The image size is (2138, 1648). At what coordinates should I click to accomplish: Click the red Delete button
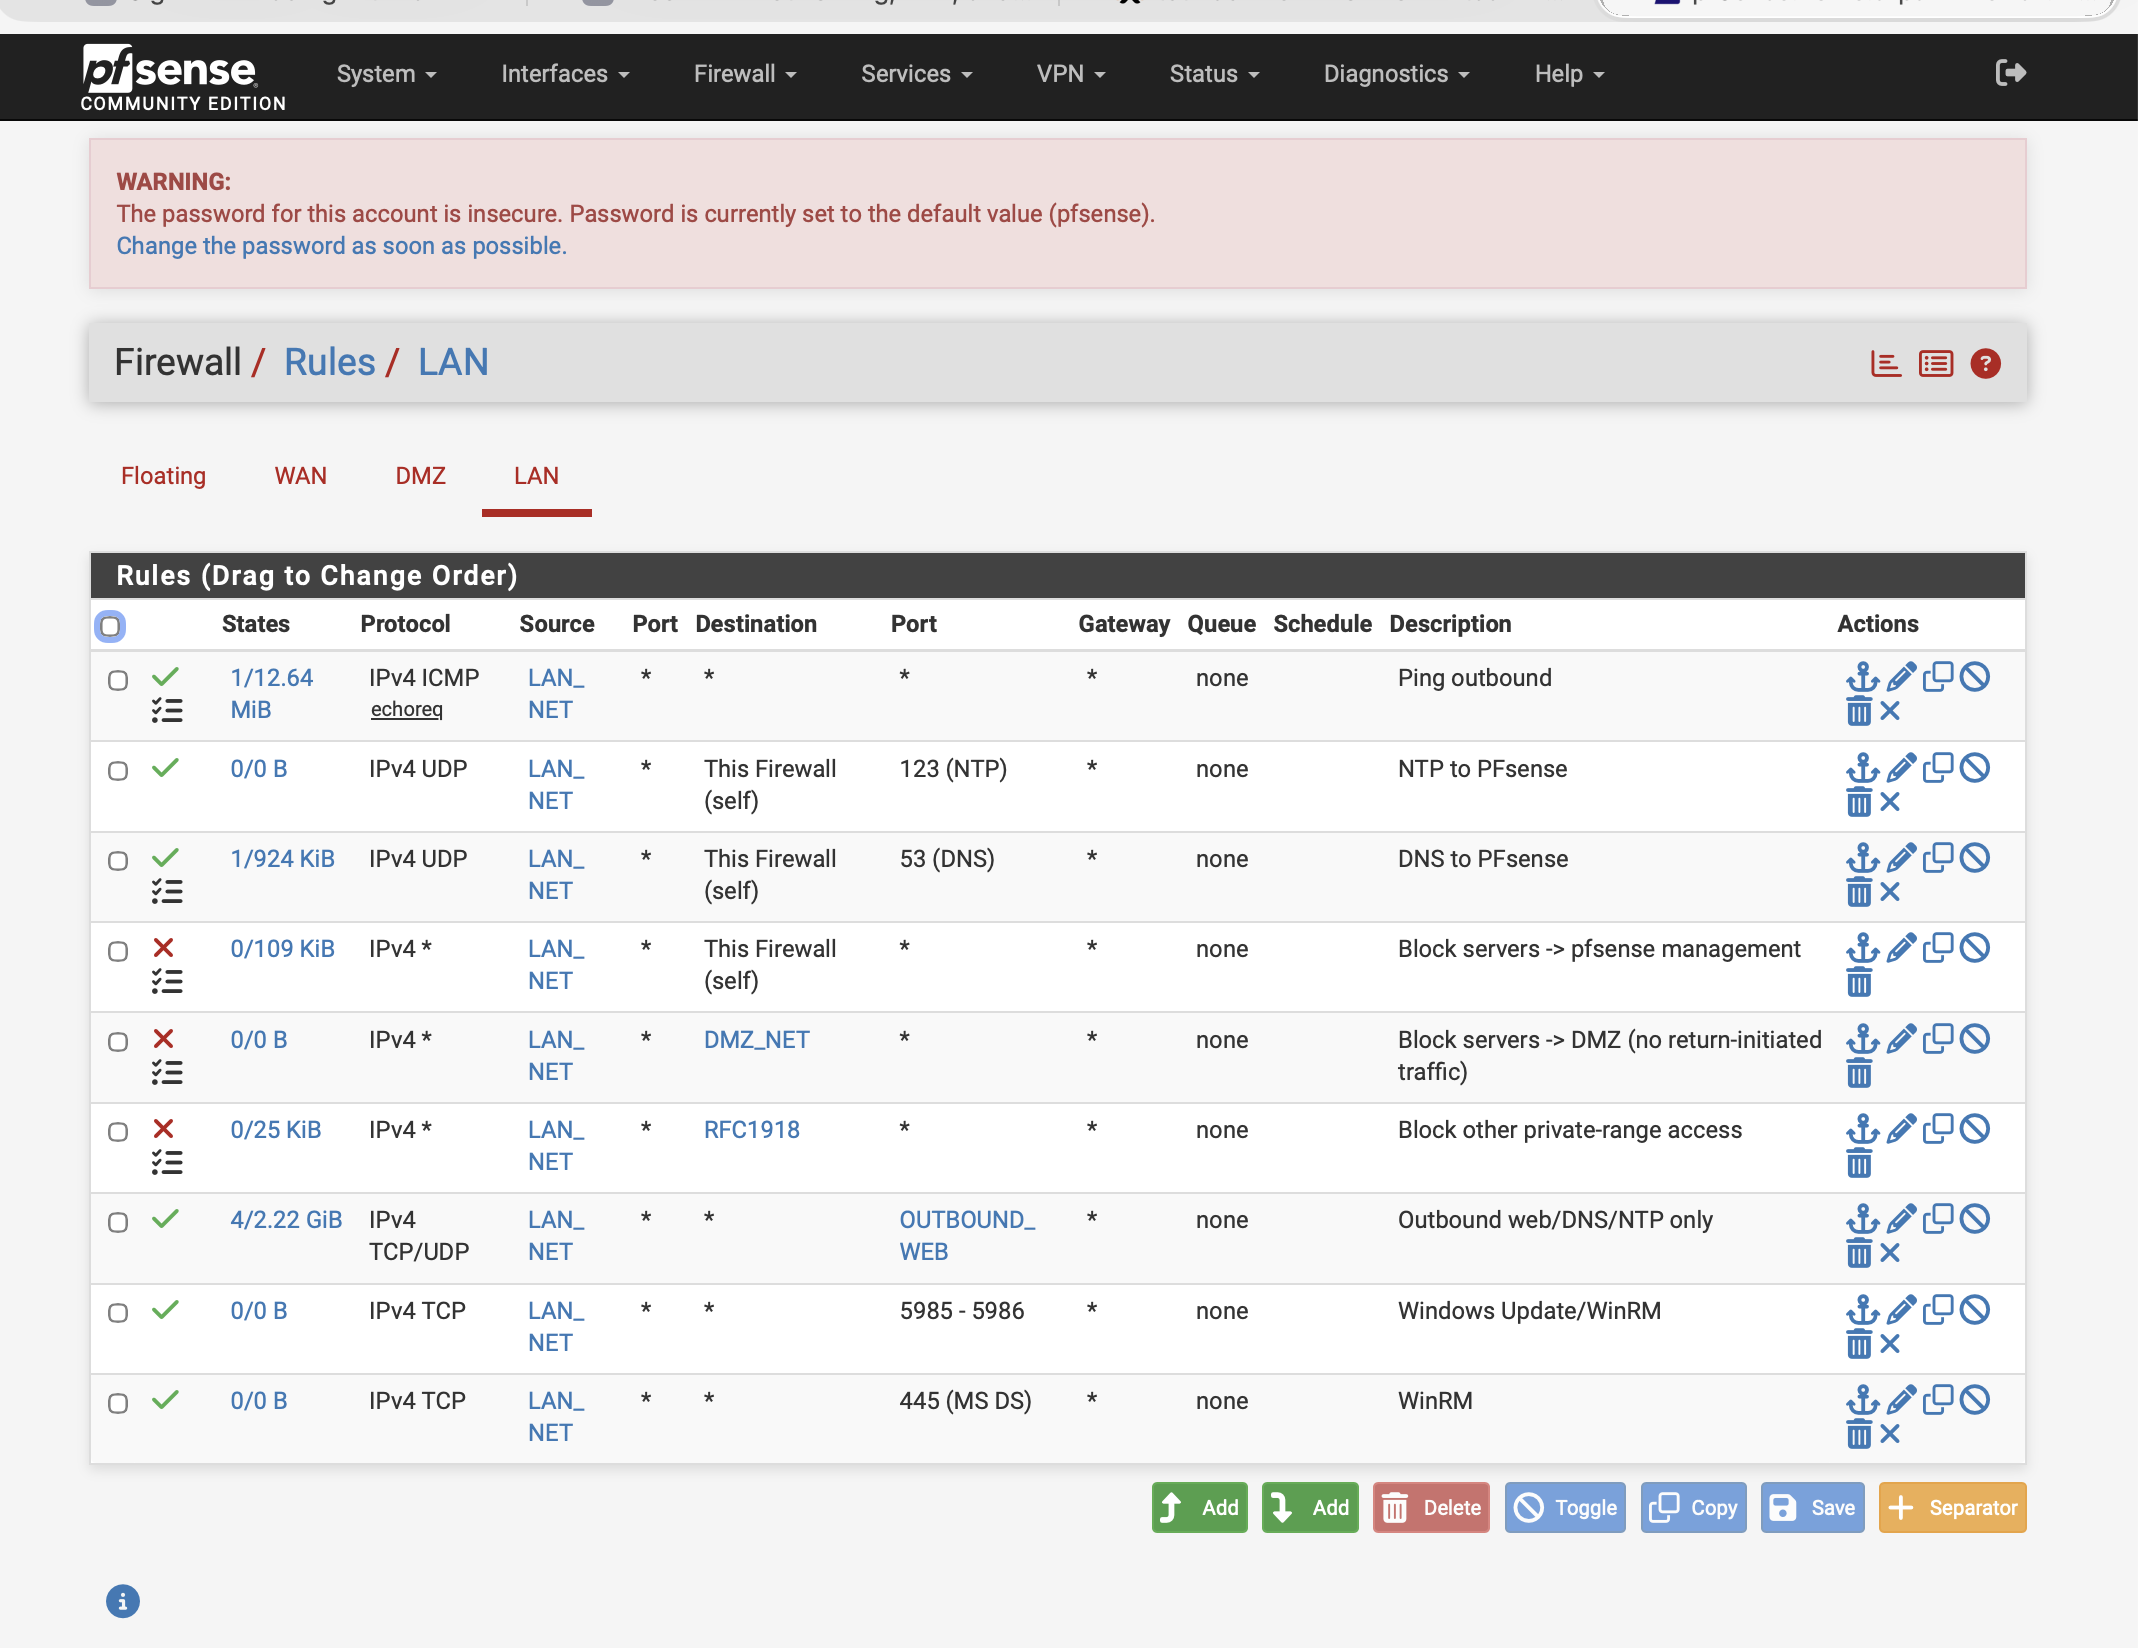[x=1431, y=1507]
